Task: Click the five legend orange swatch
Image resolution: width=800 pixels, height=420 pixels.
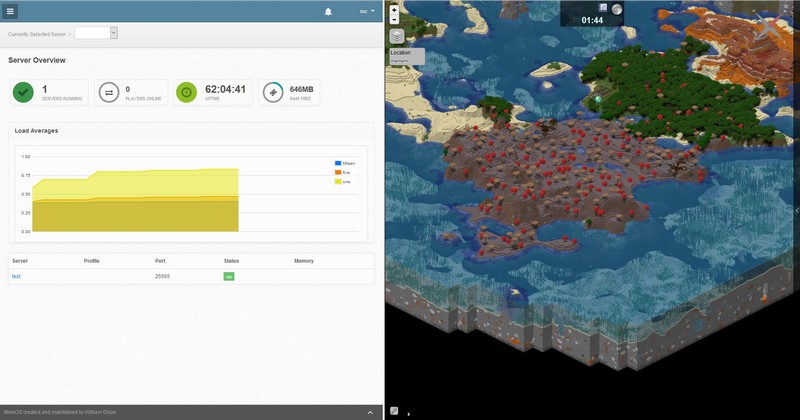Action: pos(338,172)
